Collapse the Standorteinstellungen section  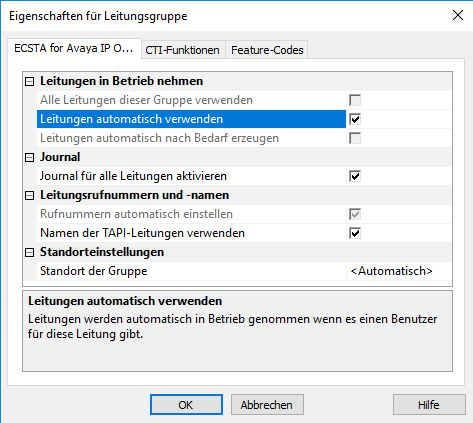(30, 252)
